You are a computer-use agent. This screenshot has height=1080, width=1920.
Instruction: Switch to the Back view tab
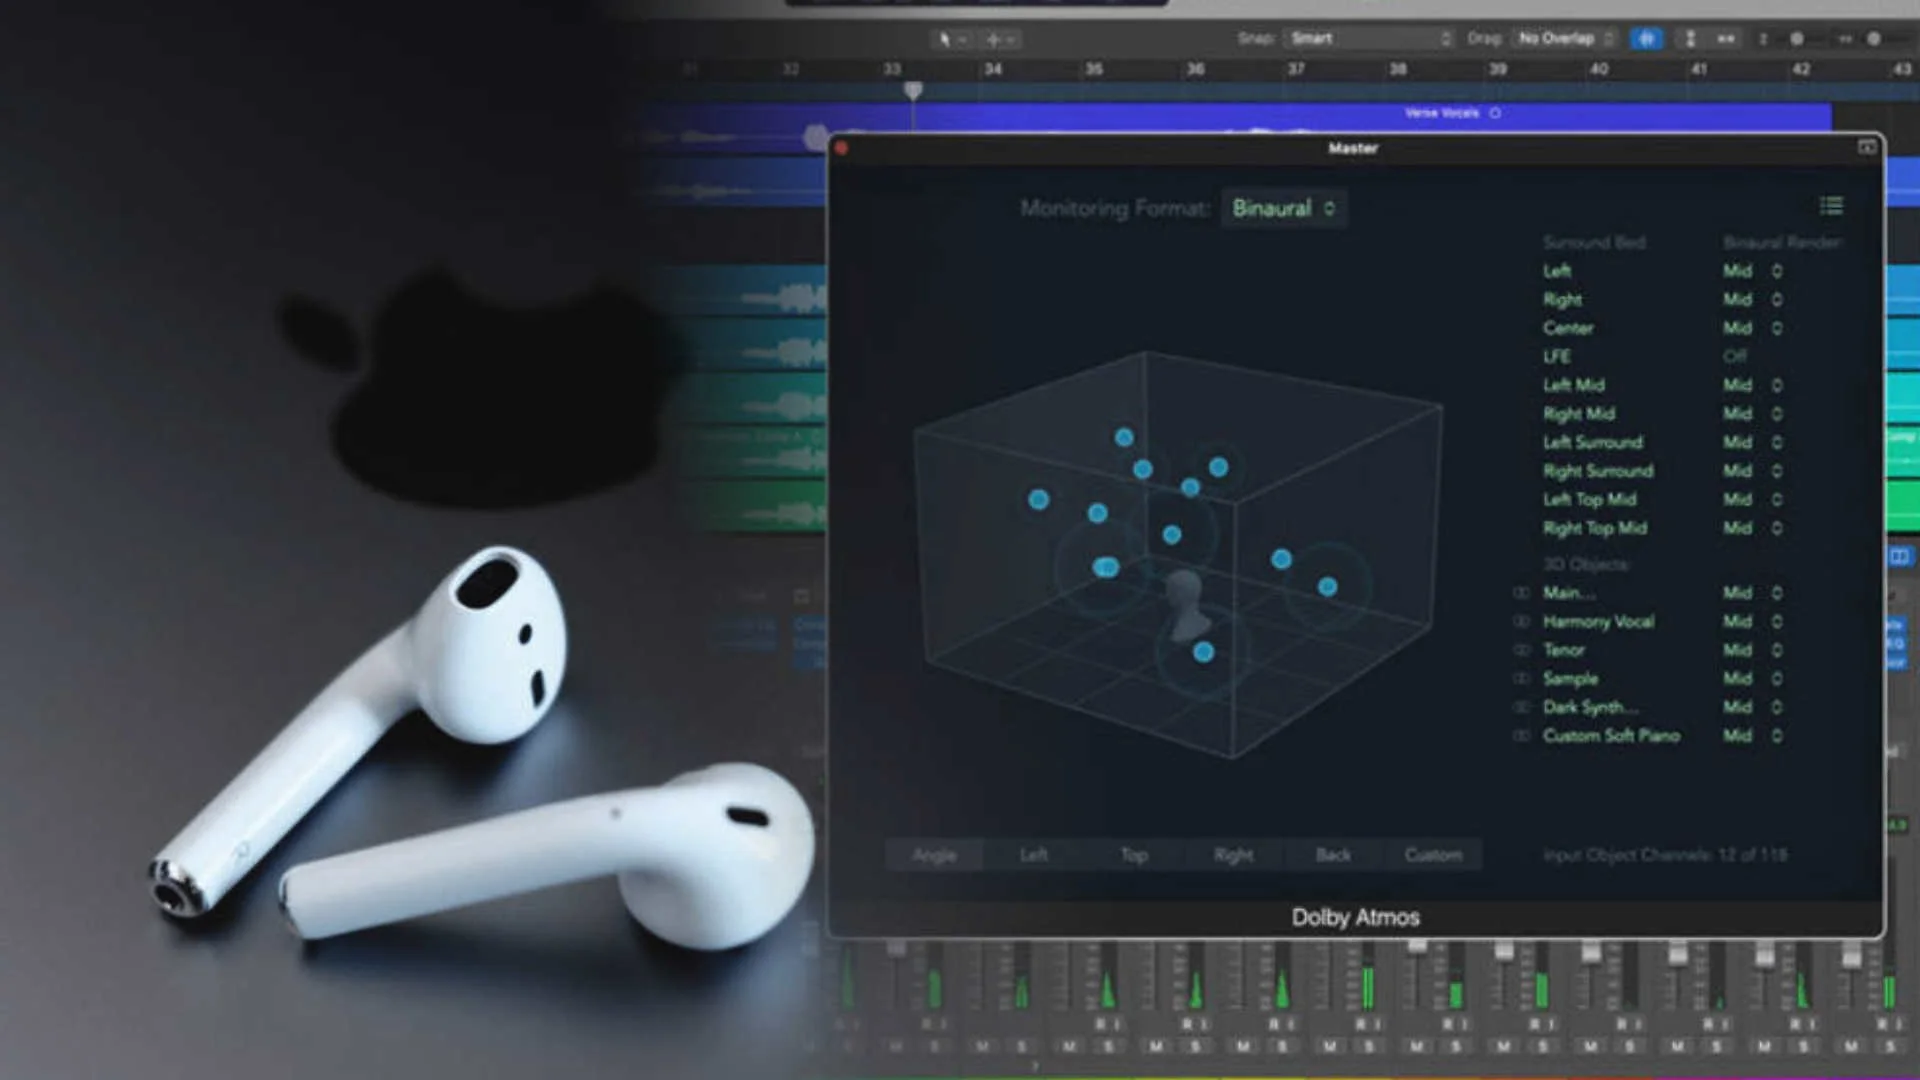click(x=1333, y=855)
